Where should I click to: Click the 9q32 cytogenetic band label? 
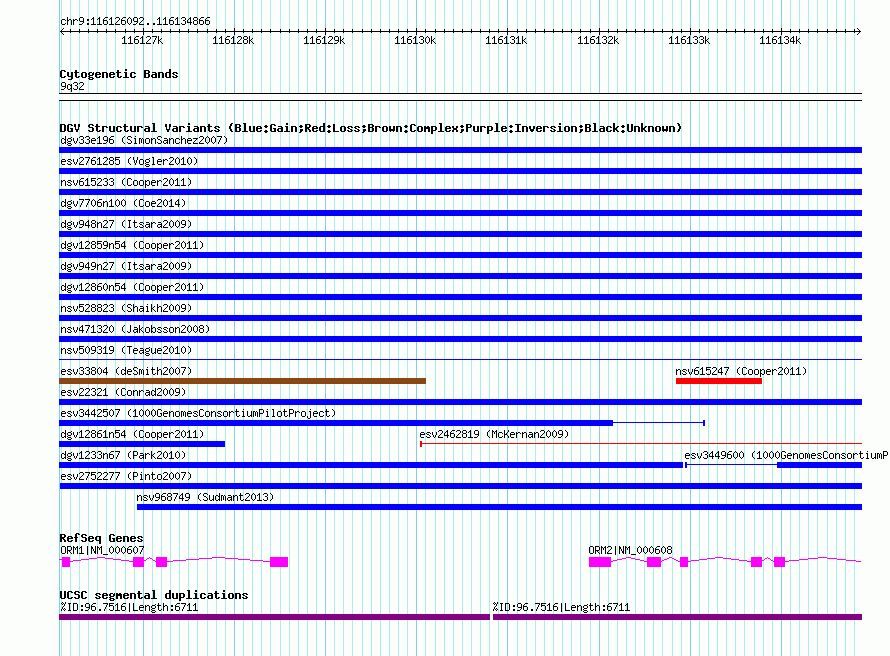72,86
